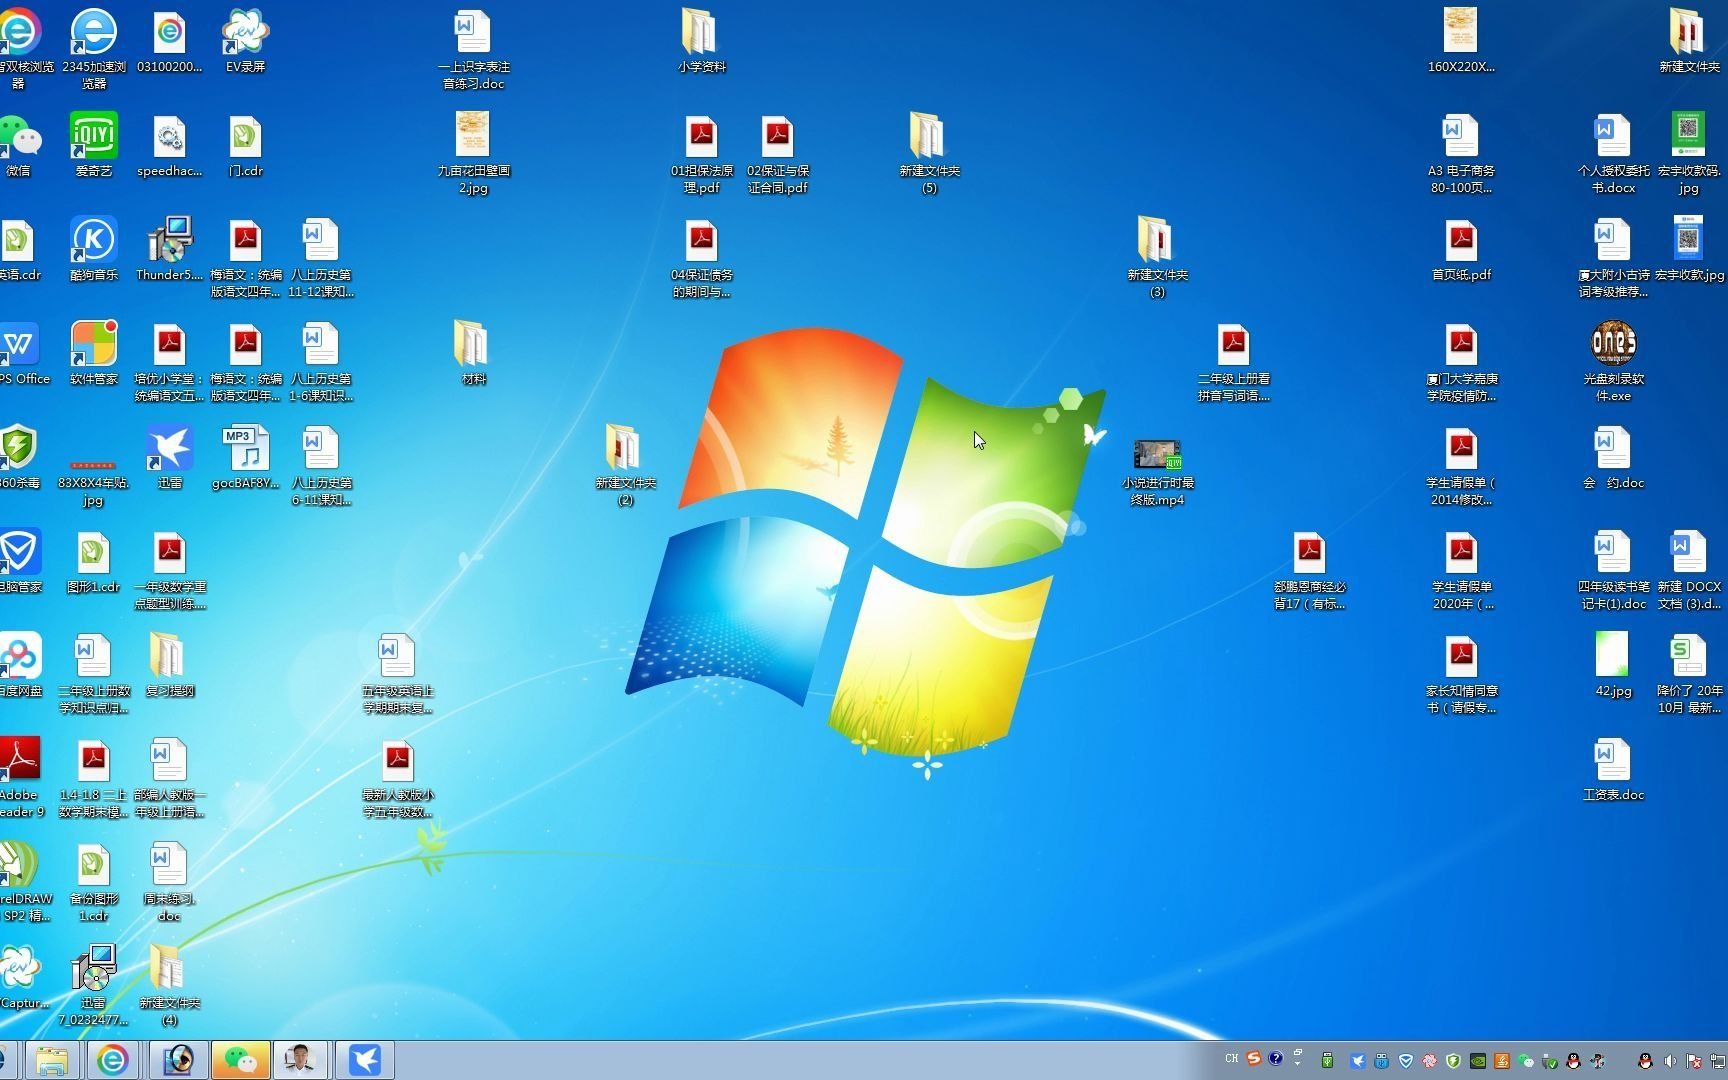Select 二年级上册看拼音写词语 PDF
The width and height of the screenshot is (1728, 1080).
(1233, 361)
